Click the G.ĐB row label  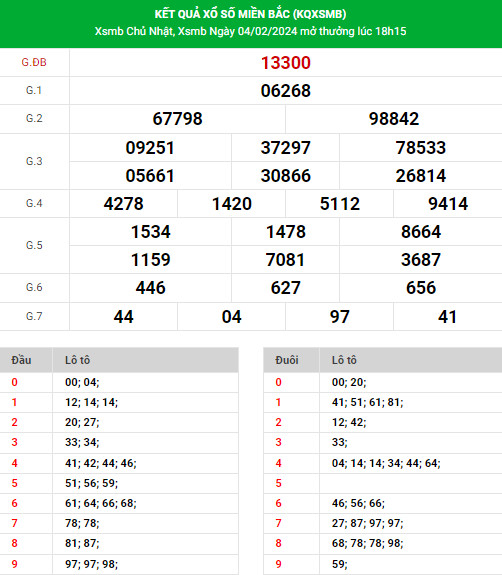click(x=34, y=62)
